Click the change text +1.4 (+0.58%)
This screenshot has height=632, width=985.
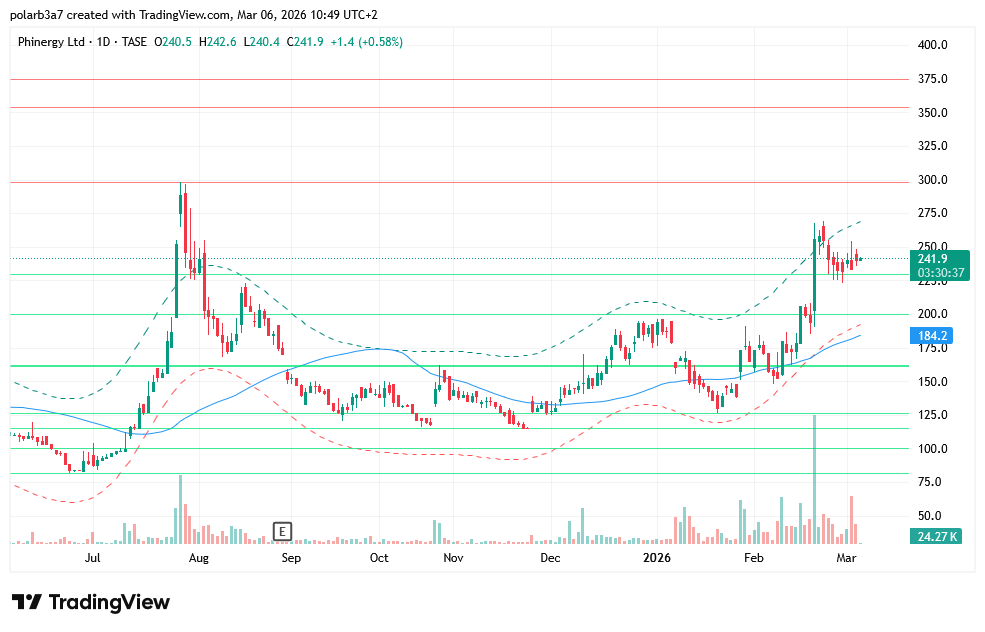(x=367, y=42)
